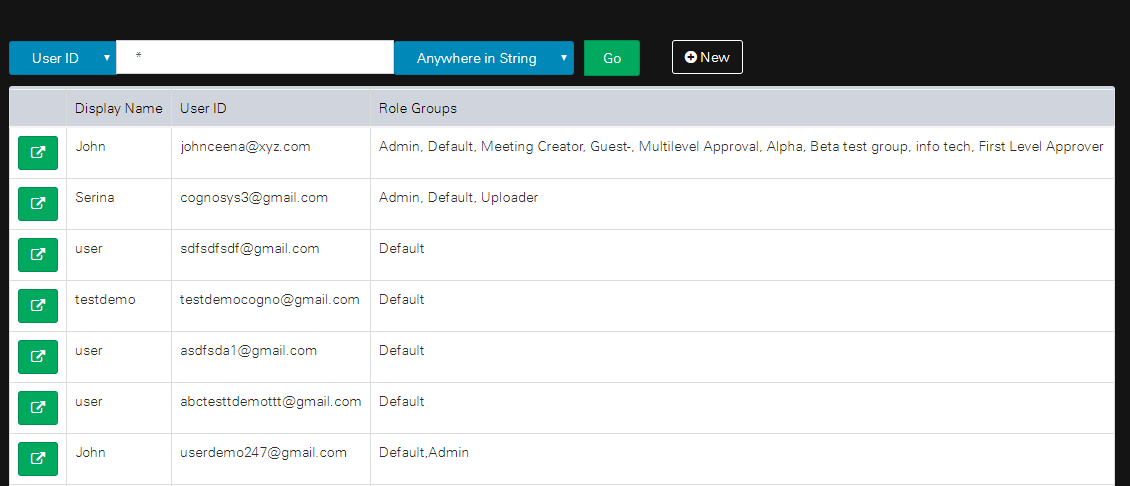Click user name beside asdfsda1@gmail.com
Image resolution: width=1130 pixels, height=486 pixels.
point(89,350)
